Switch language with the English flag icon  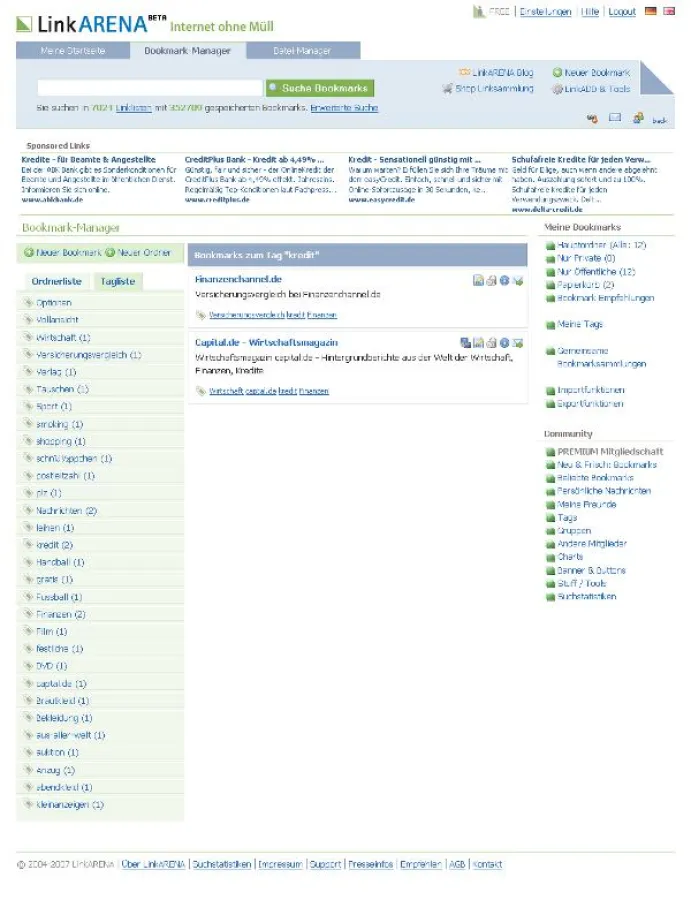coord(669,11)
